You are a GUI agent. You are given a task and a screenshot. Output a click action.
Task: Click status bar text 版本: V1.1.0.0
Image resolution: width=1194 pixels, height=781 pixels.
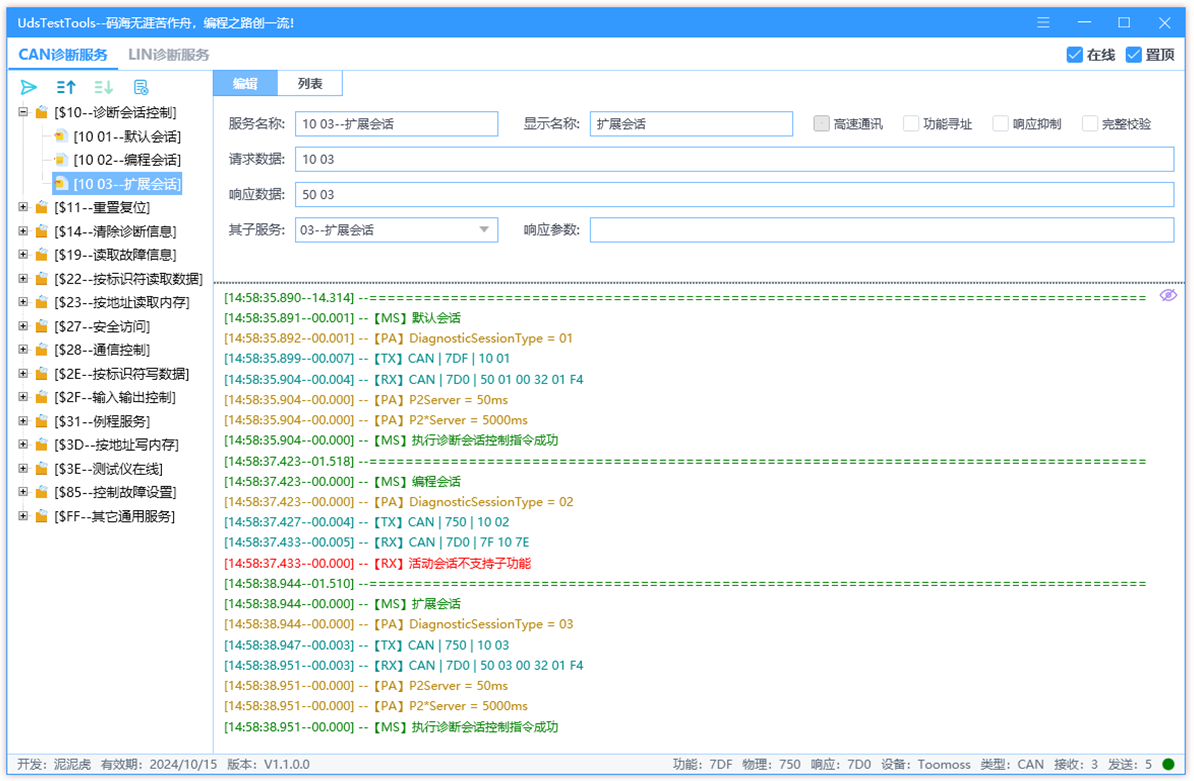pyautogui.click(x=269, y=764)
